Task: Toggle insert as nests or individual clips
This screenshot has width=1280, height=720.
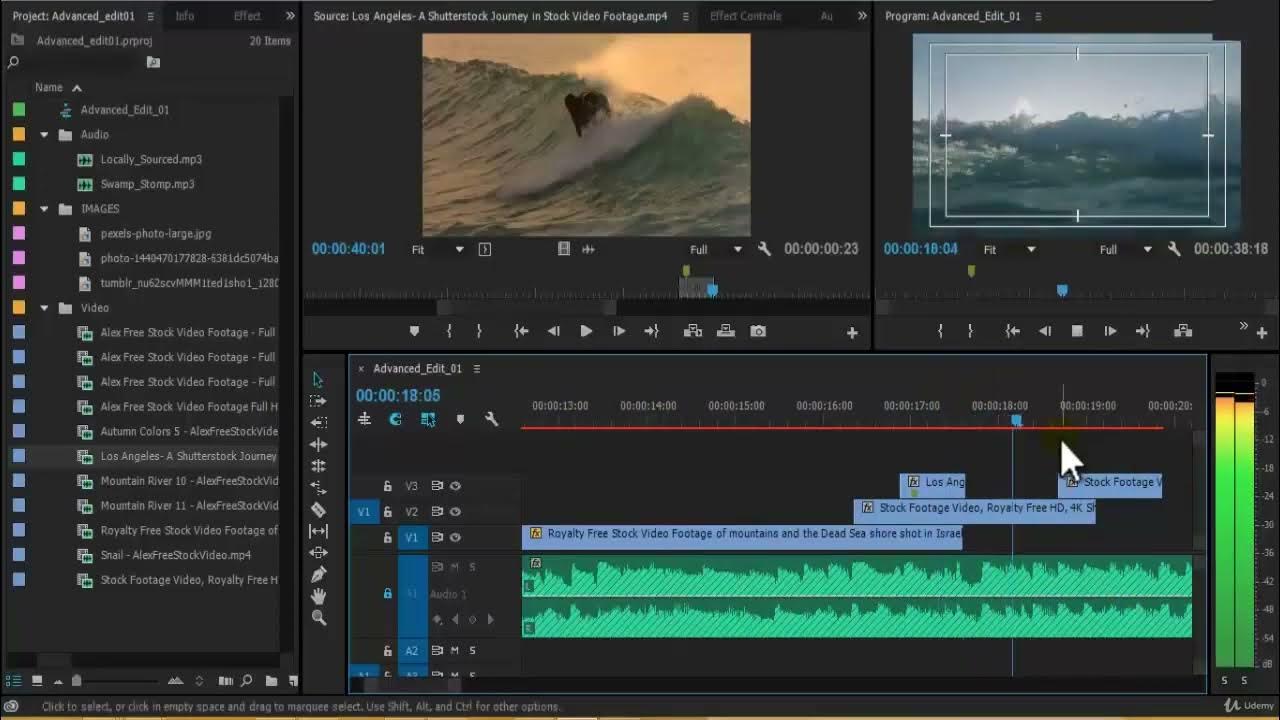Action: click(364, 419)
